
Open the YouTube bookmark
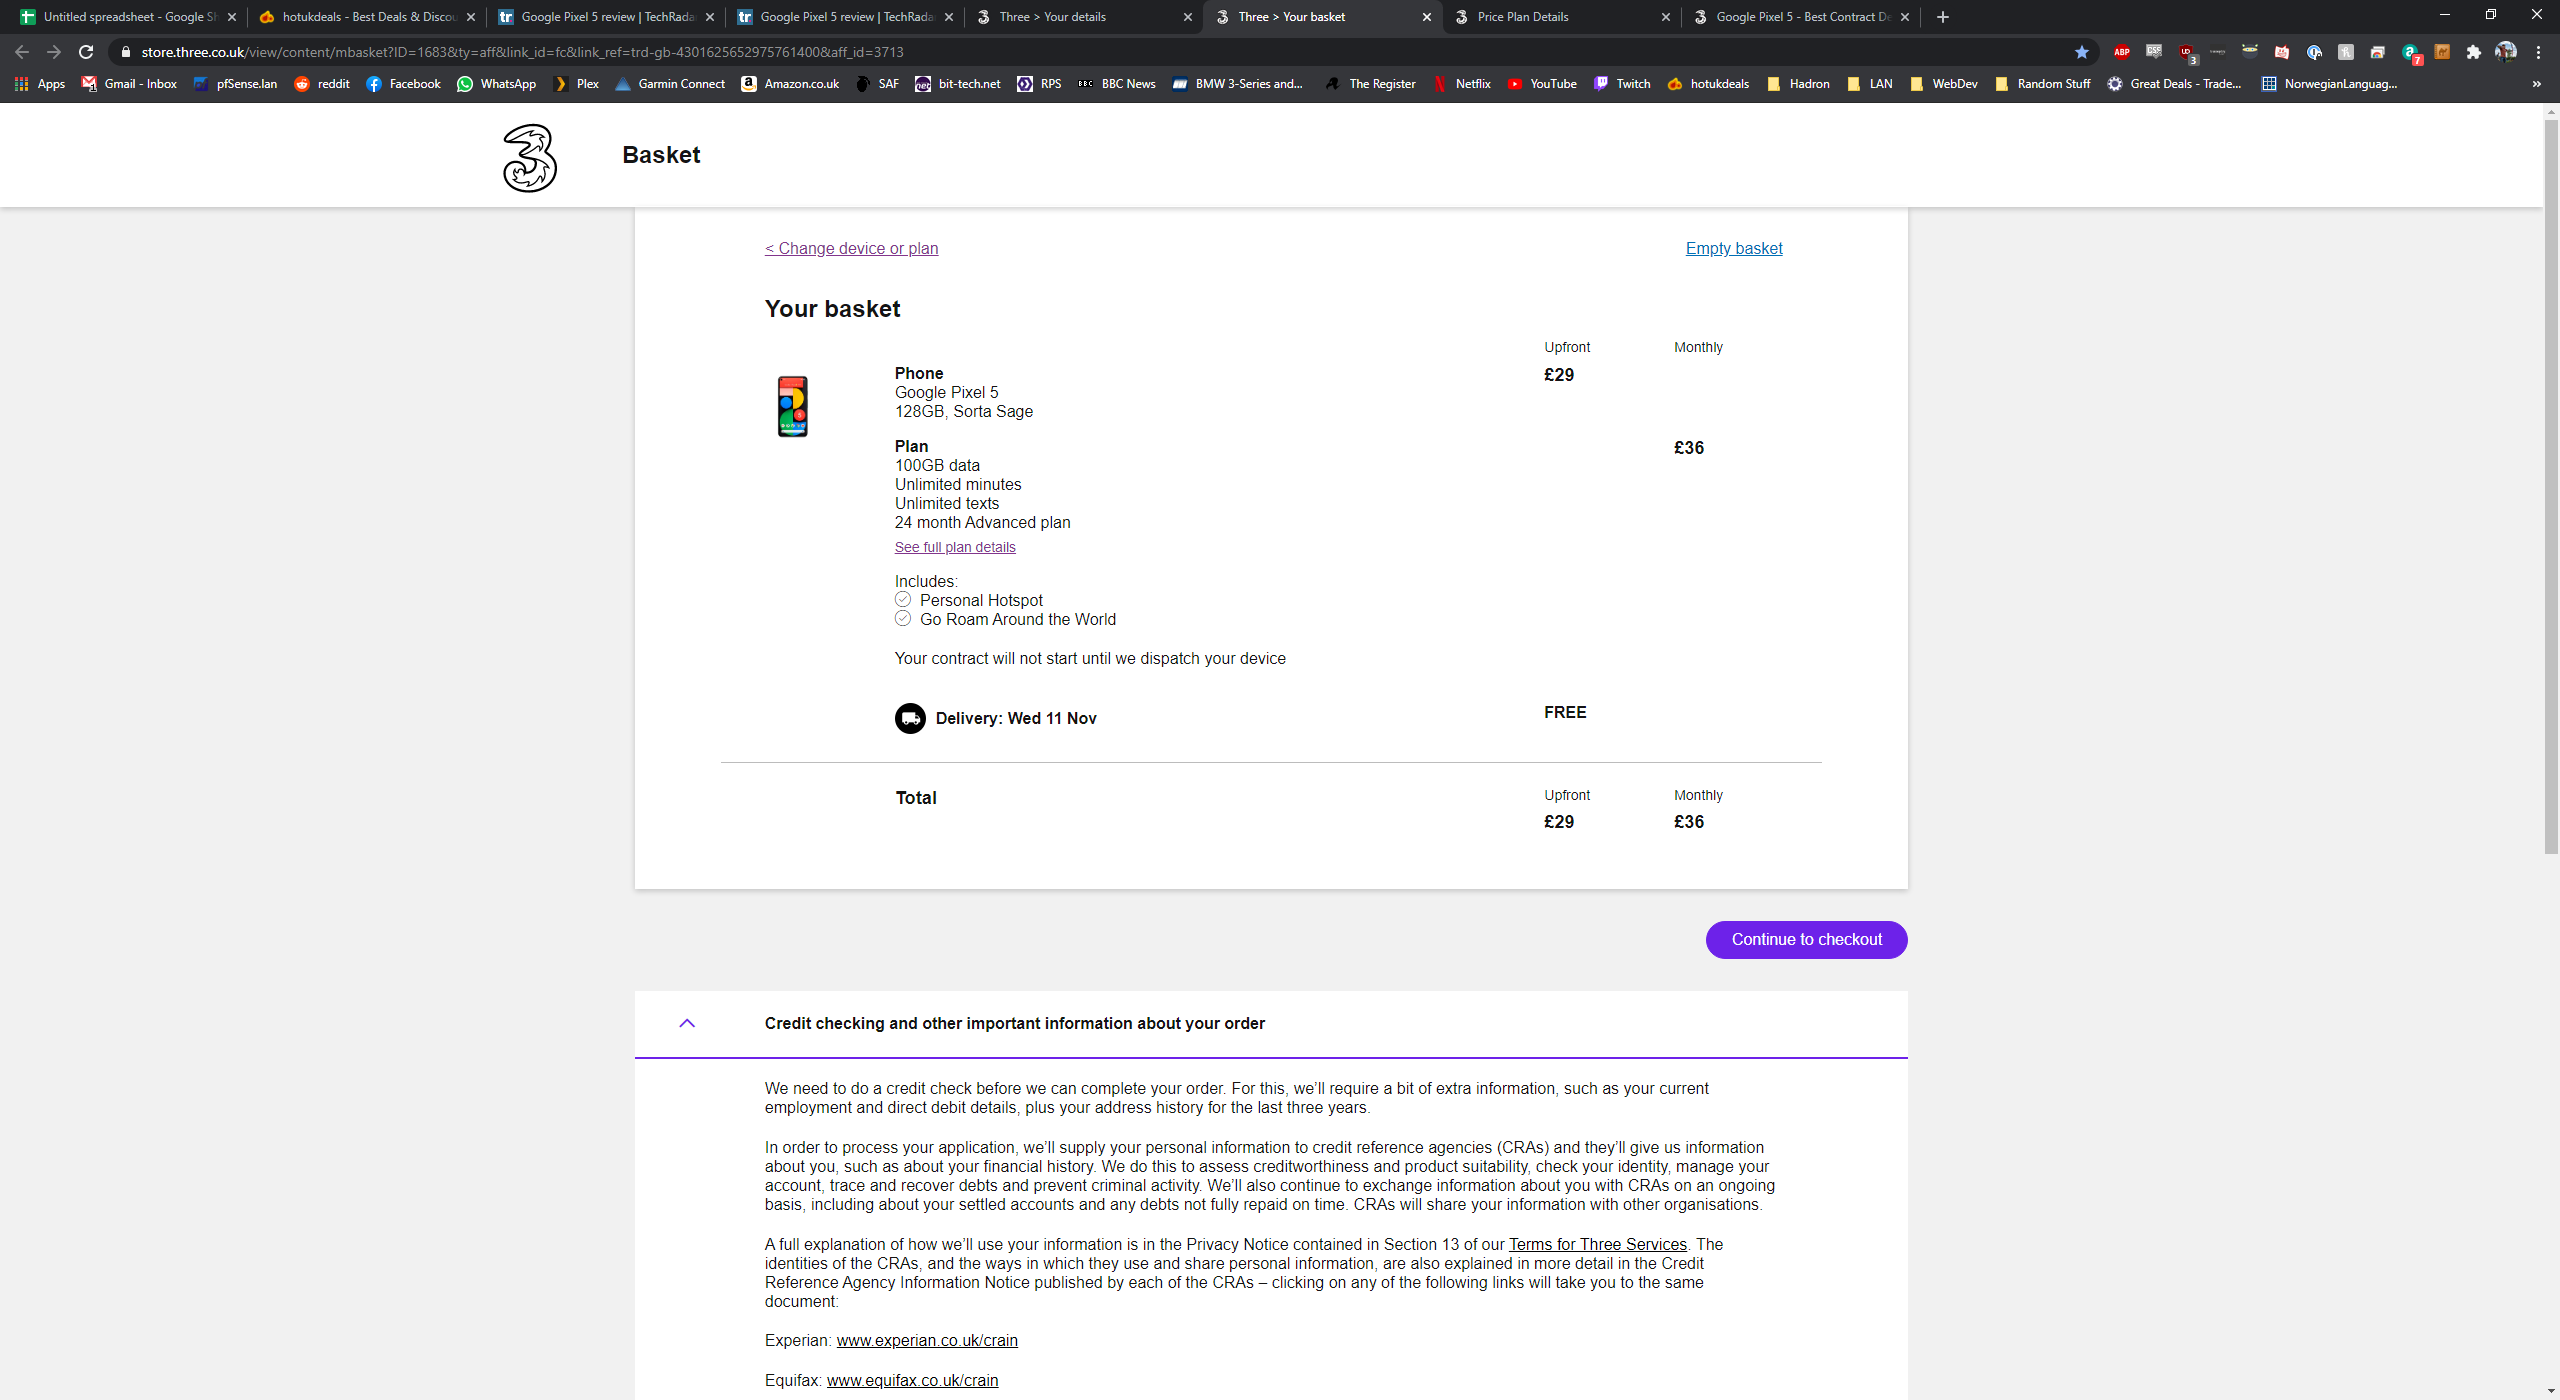(1543, 84)
